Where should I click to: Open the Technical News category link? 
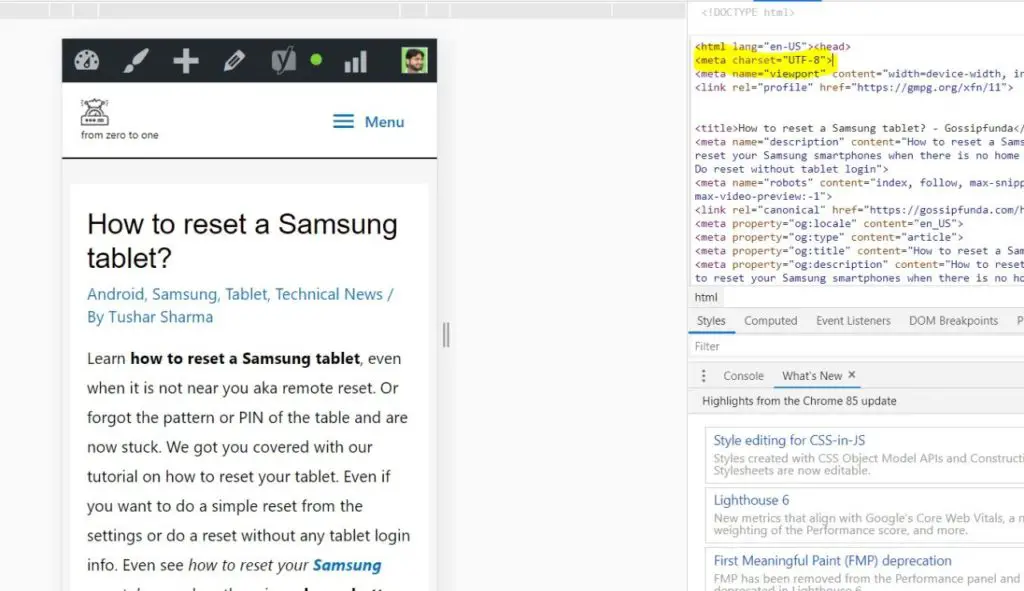[328, 294]
